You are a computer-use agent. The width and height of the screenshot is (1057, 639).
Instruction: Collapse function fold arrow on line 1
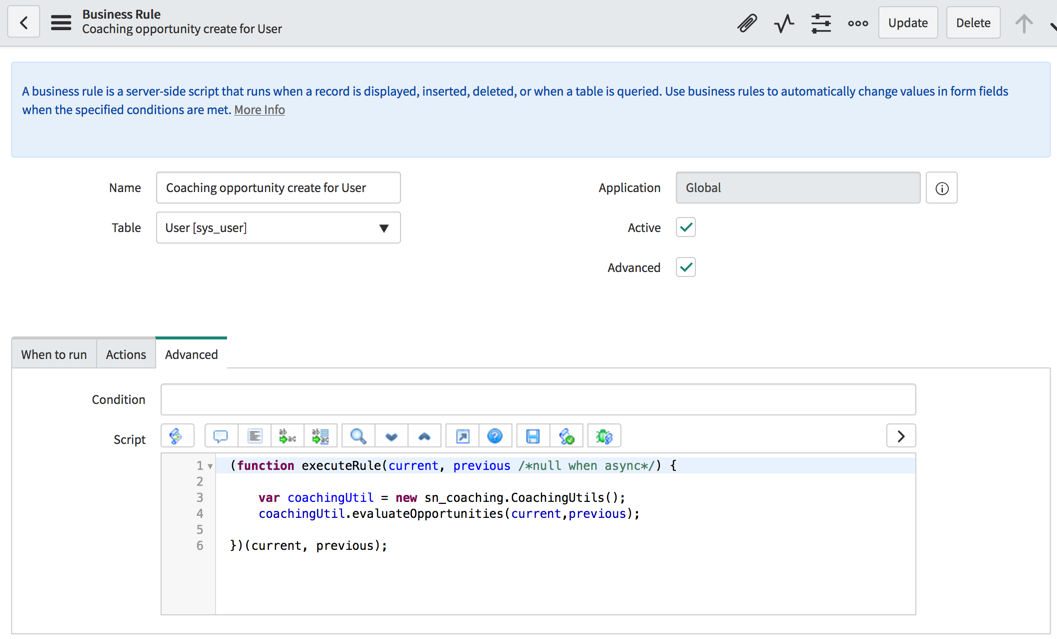click(x=210, y=466)
